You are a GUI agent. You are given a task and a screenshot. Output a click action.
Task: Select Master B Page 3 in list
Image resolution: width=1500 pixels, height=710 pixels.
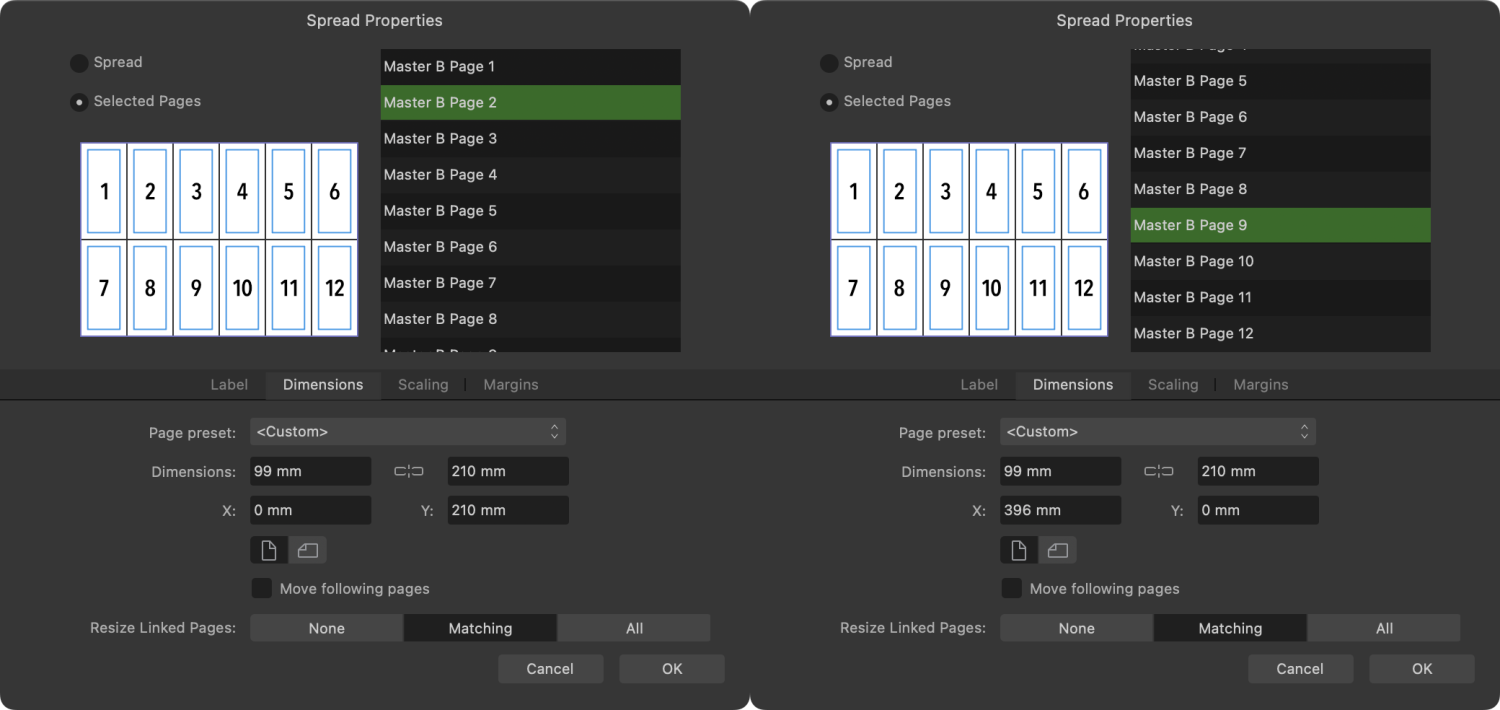pos(530,139)
